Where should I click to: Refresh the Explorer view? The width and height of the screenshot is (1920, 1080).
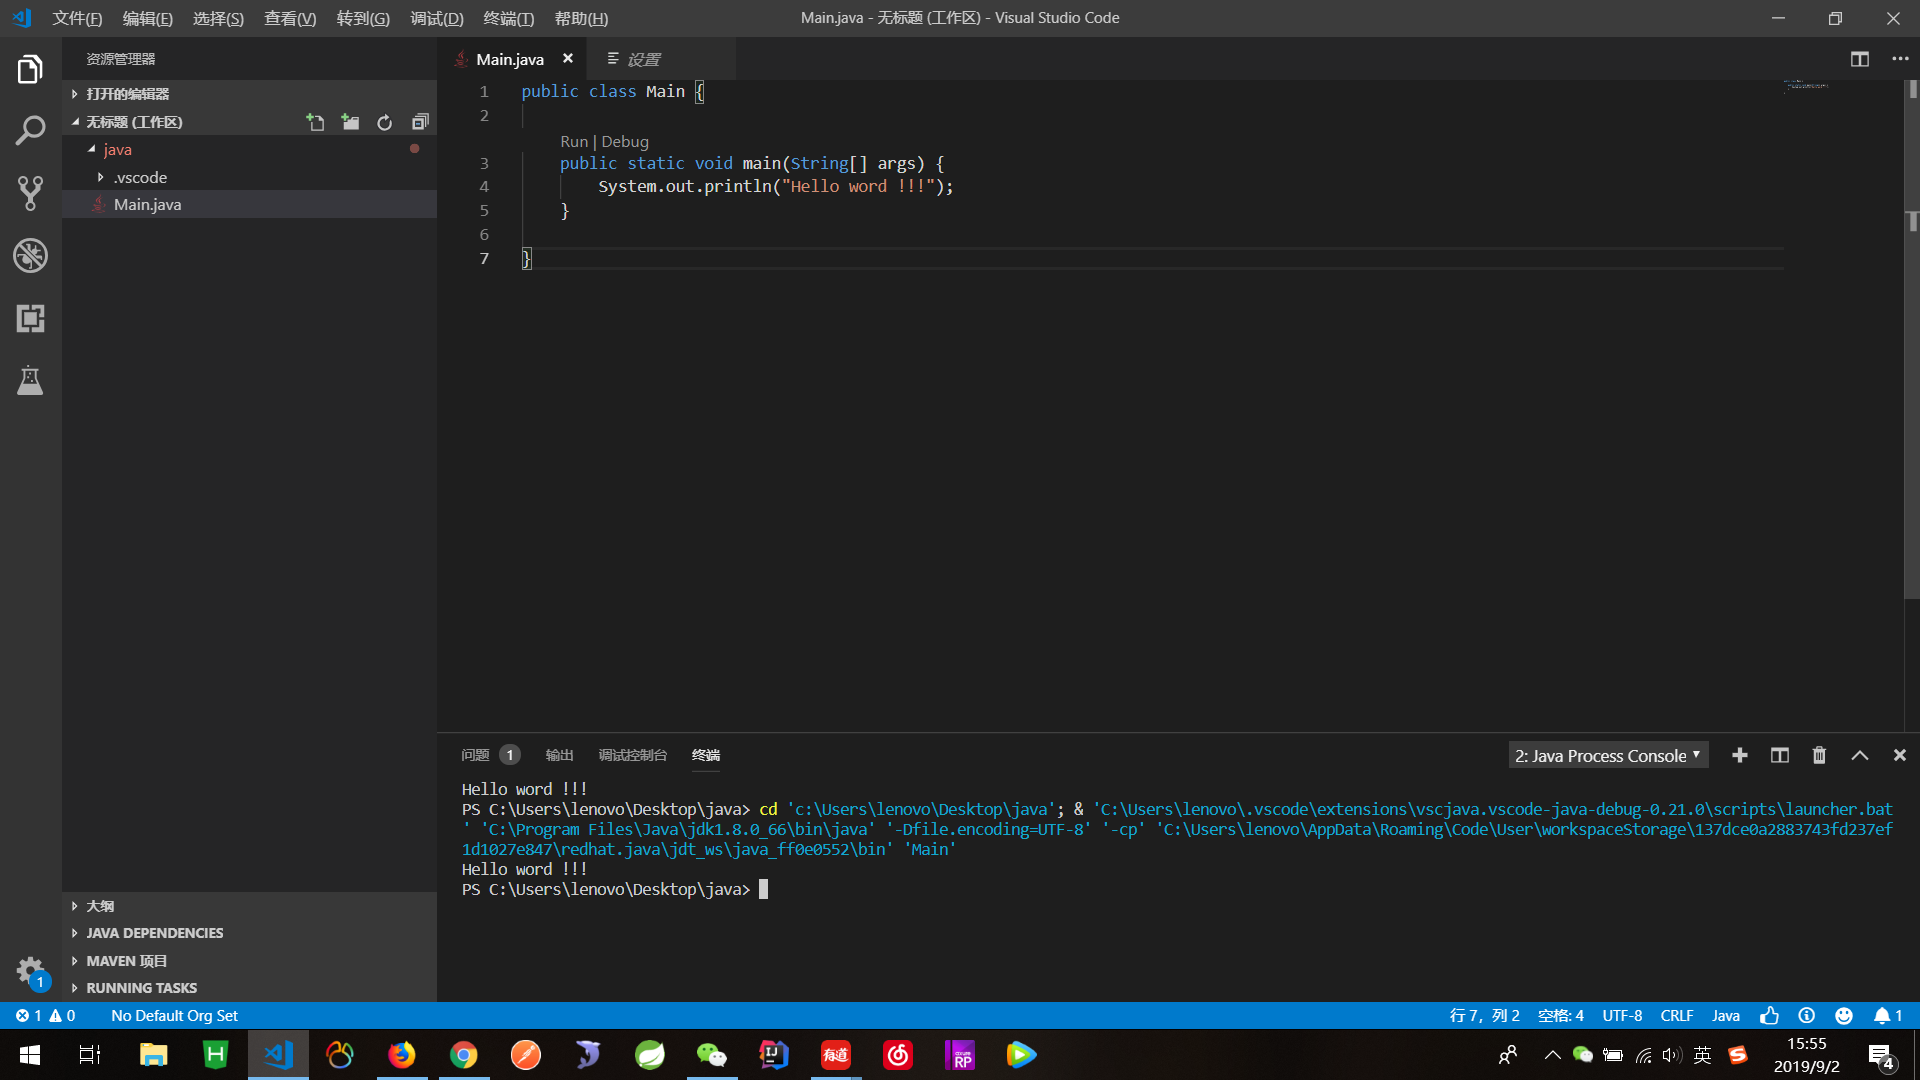click(x=385, y=121)
